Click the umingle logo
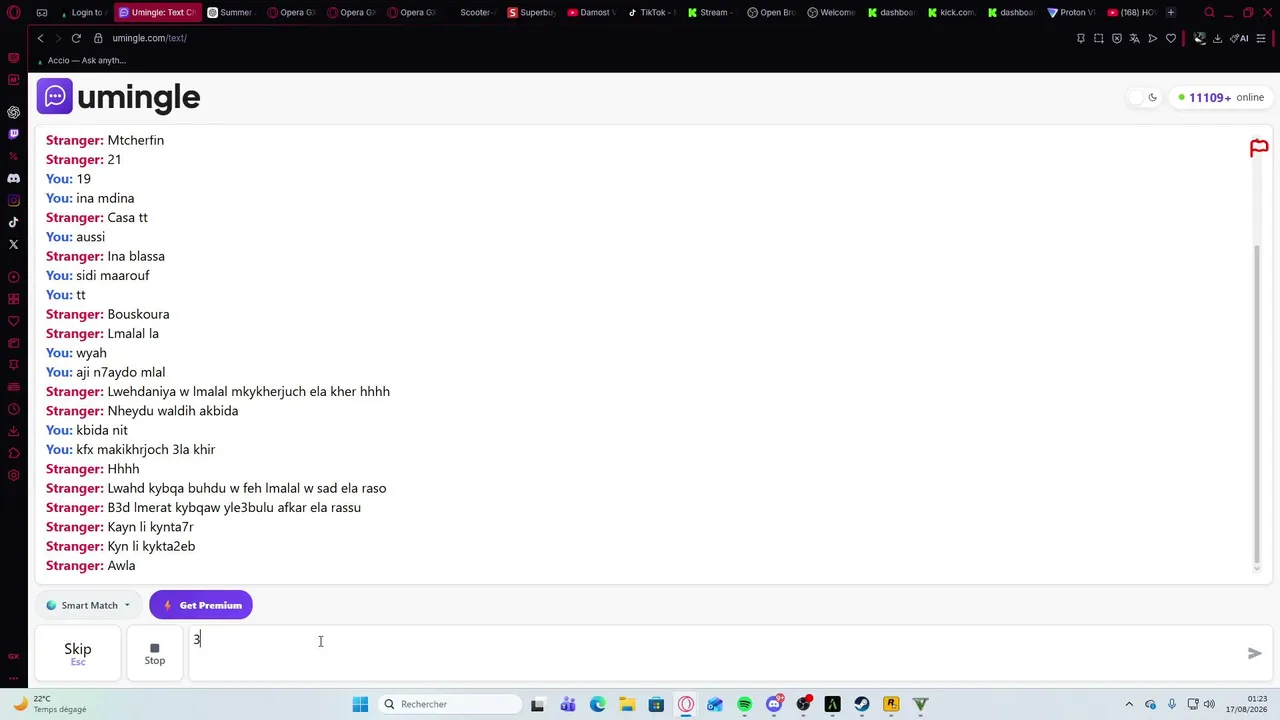This screenshot has width=1280, height=720. pos(119,97)
